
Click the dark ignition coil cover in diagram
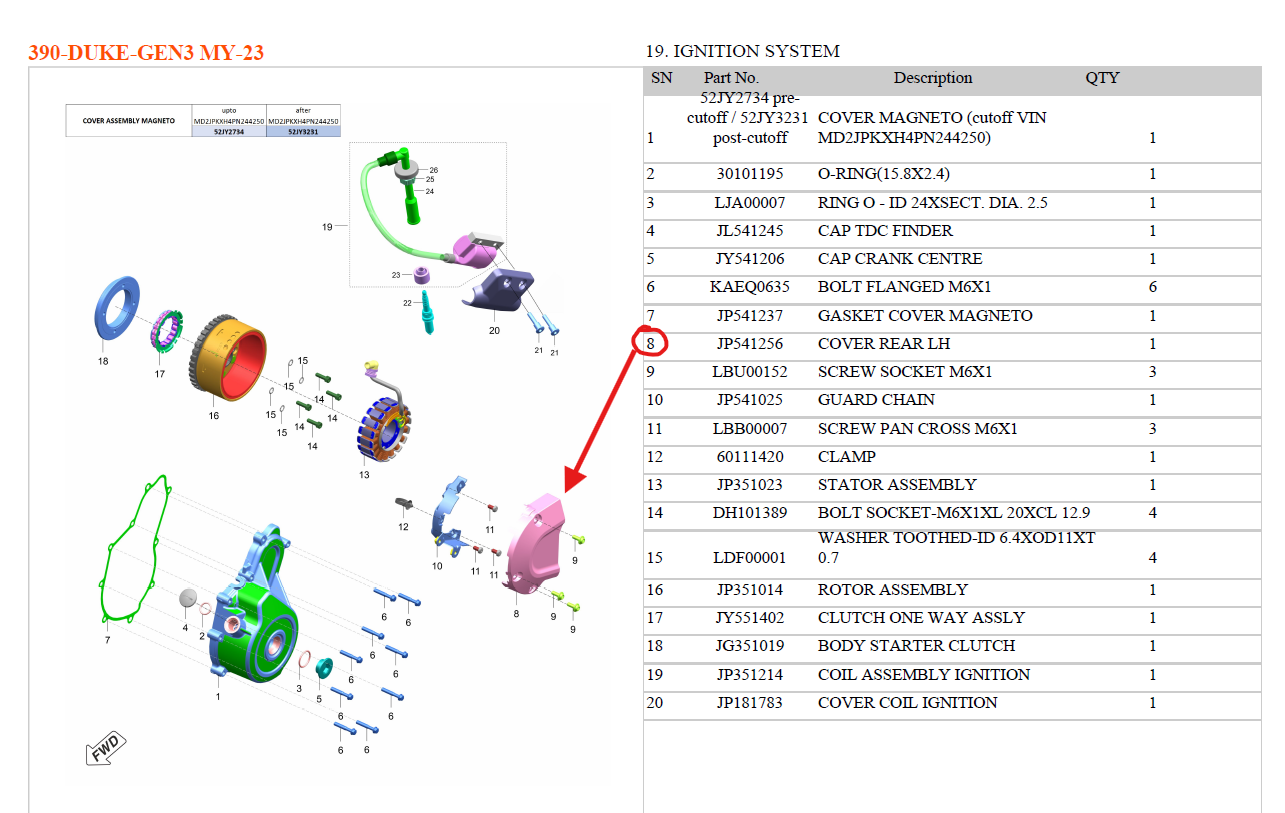496,290
